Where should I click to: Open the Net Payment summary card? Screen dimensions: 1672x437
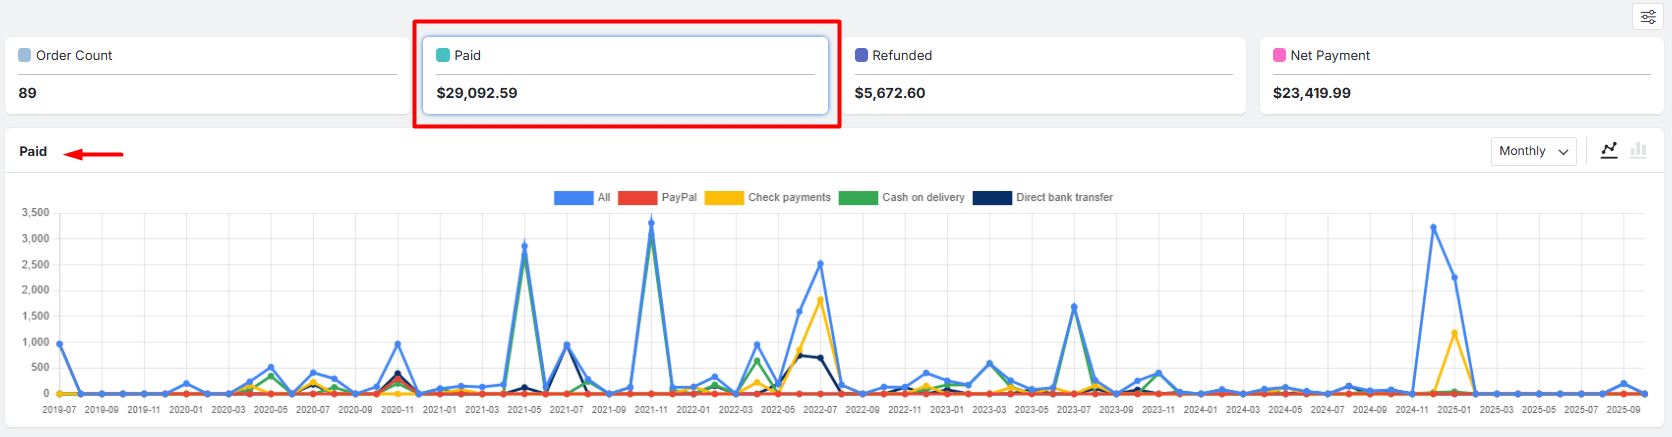coord(1461,76)
